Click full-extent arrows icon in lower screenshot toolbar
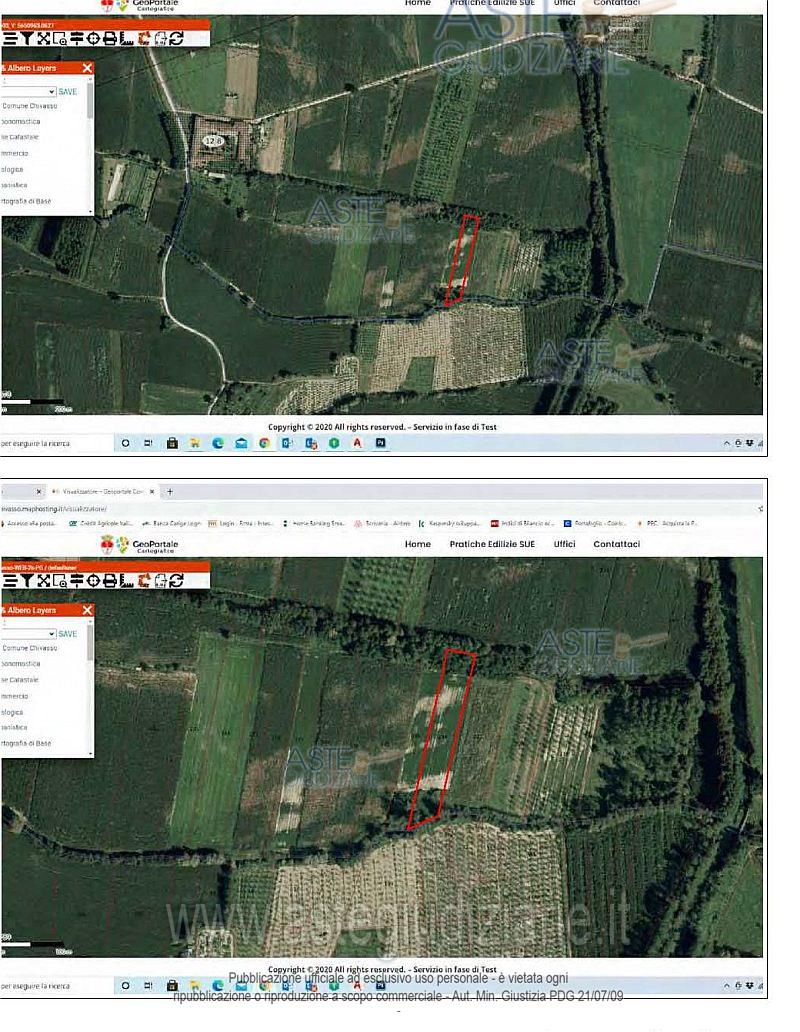The image size is (800, 1032). (43, 580)
